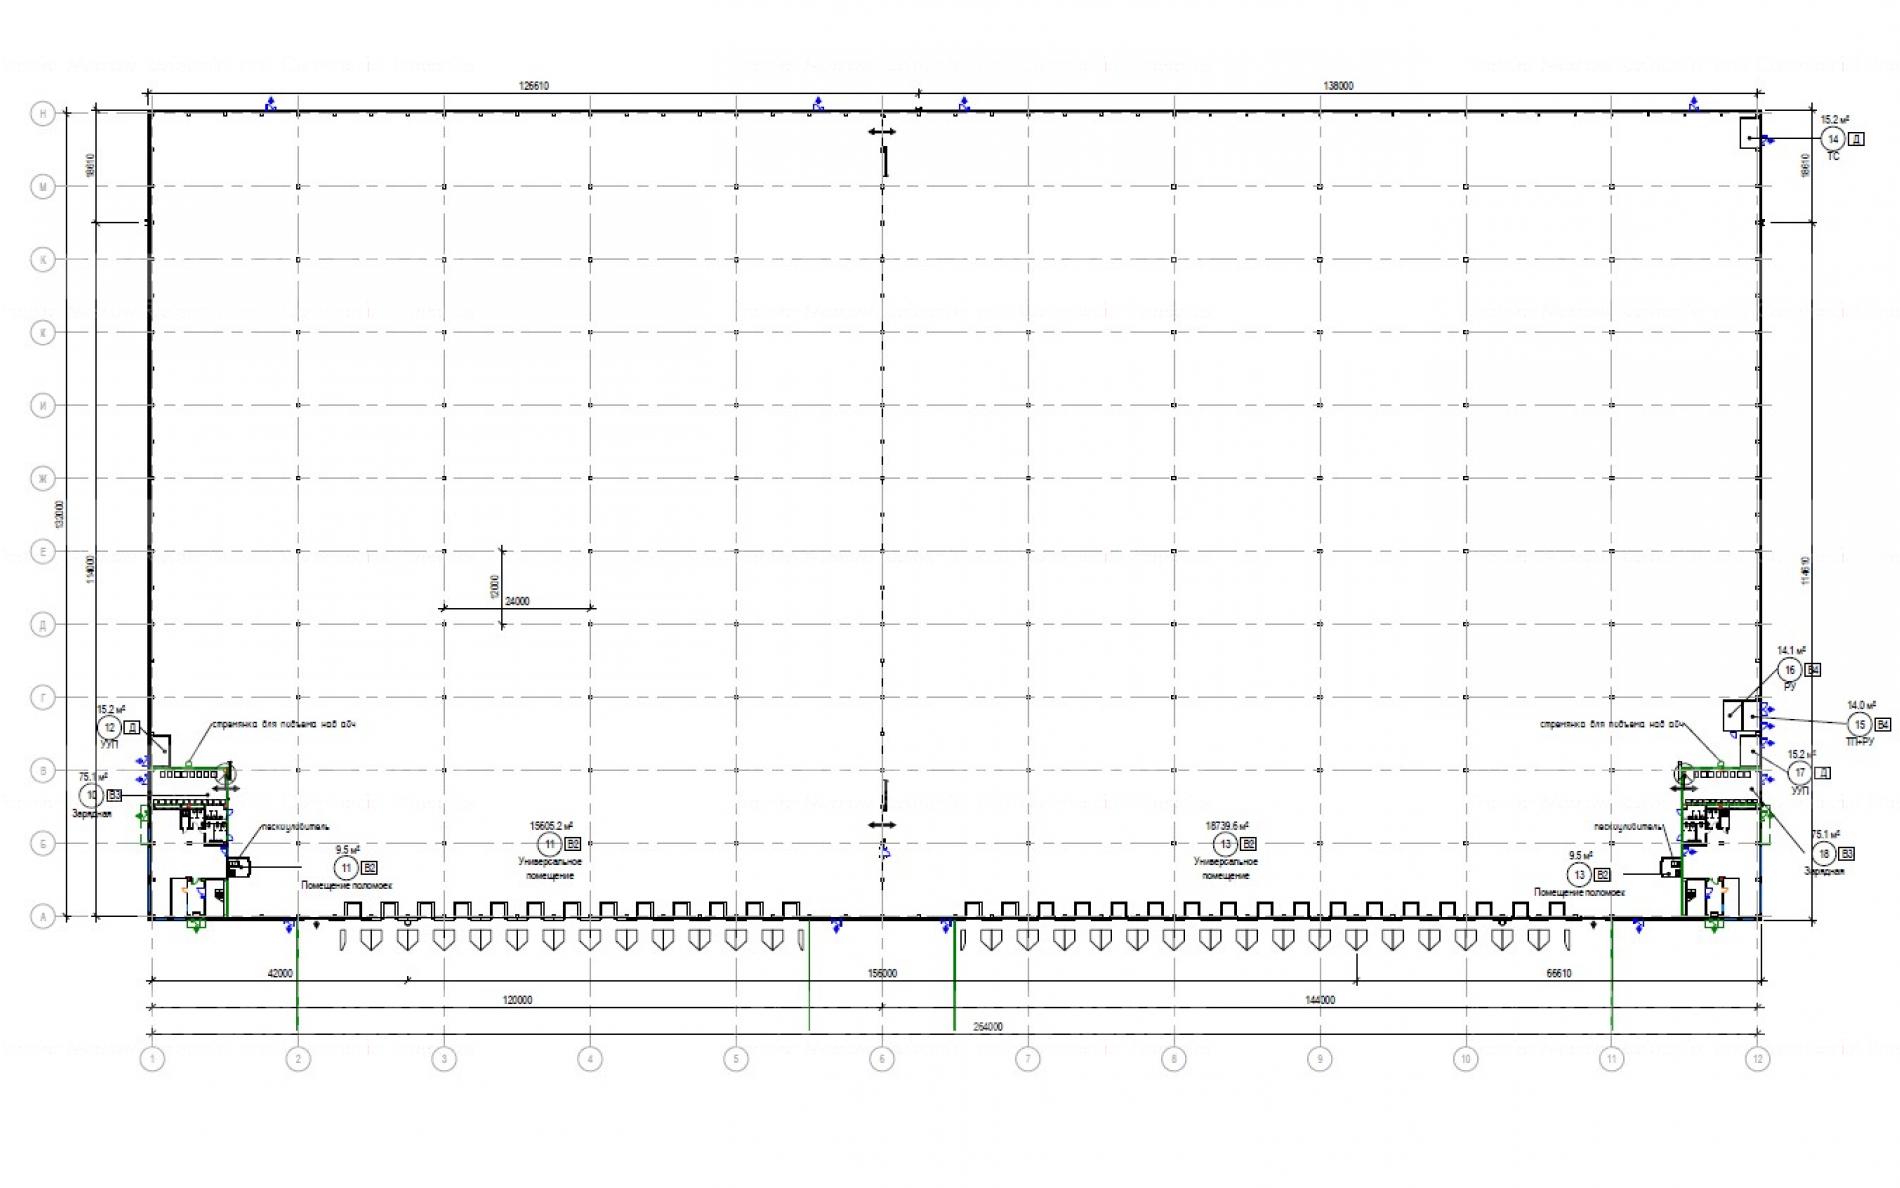This screenshot has width=1900, height=1188.
Task: Click room tag 15 labeled ТП-РУ
Action: [1859, 724]
